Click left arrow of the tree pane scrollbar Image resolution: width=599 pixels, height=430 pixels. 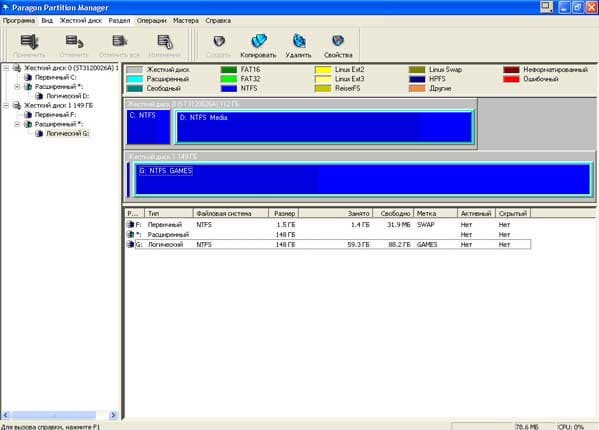tap(6, 415)
